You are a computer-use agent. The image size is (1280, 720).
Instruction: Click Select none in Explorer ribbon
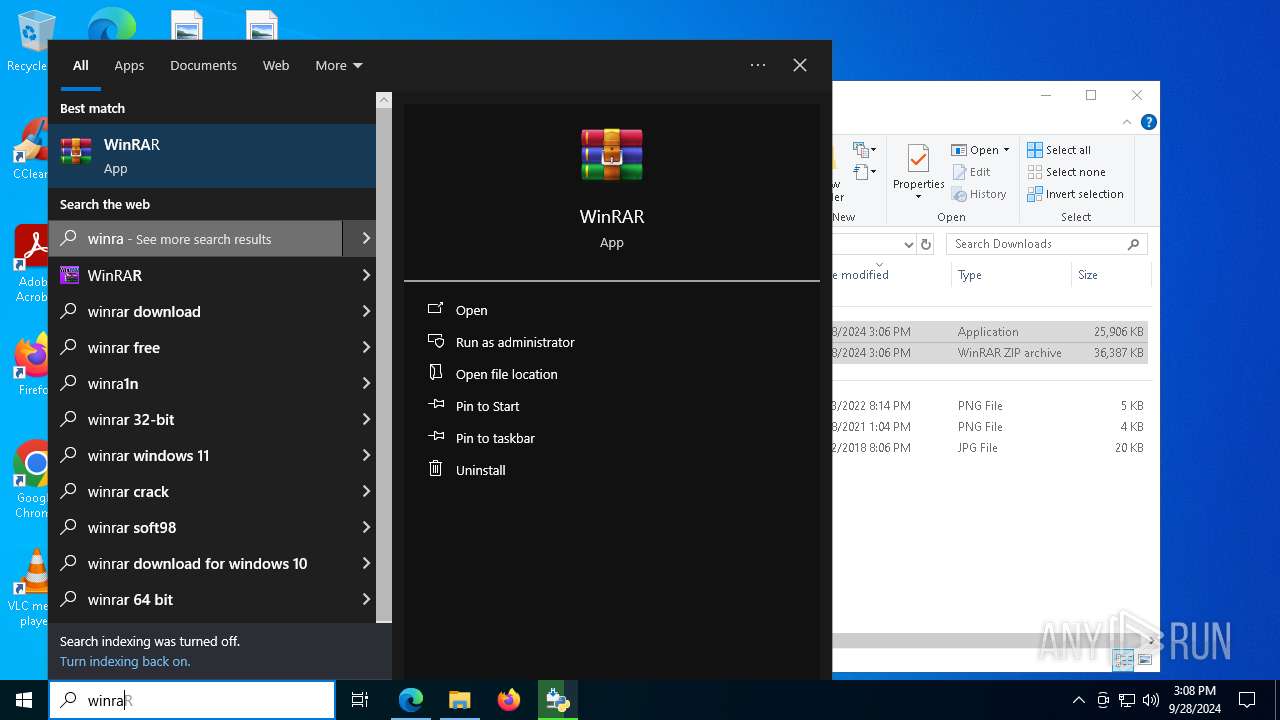[1066, 172]
